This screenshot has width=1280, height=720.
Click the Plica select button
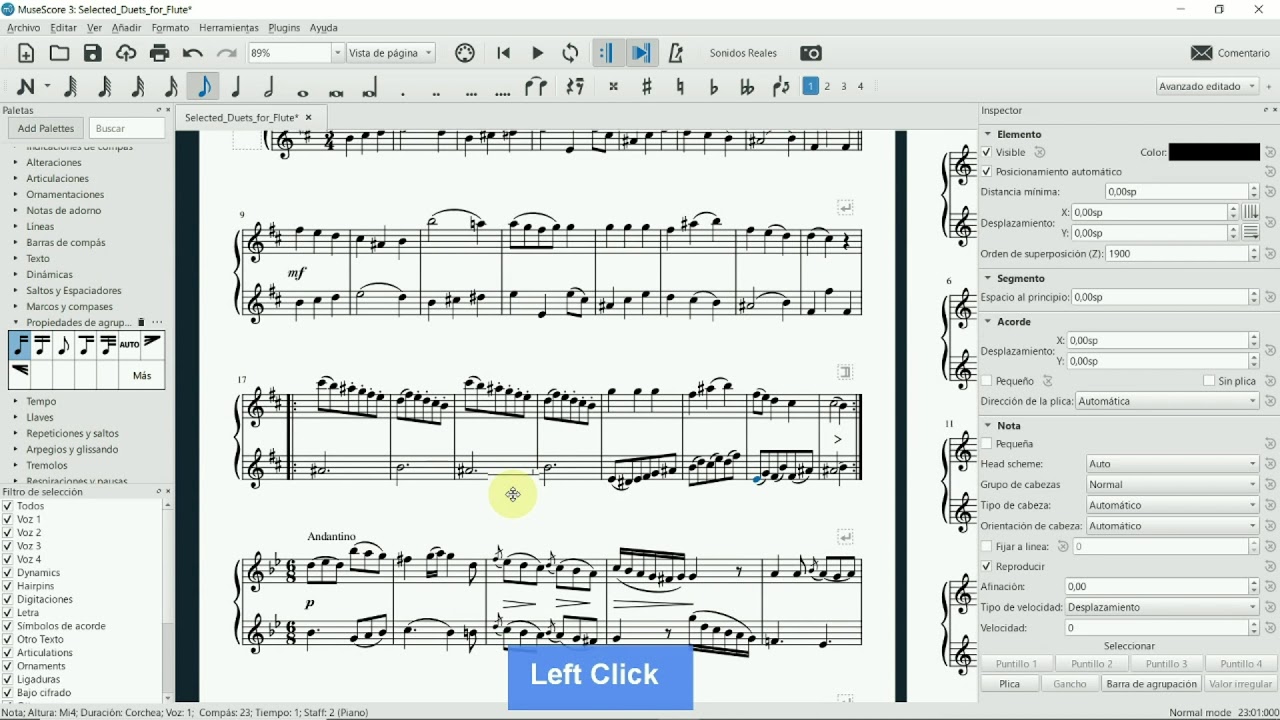point(1010,685)
